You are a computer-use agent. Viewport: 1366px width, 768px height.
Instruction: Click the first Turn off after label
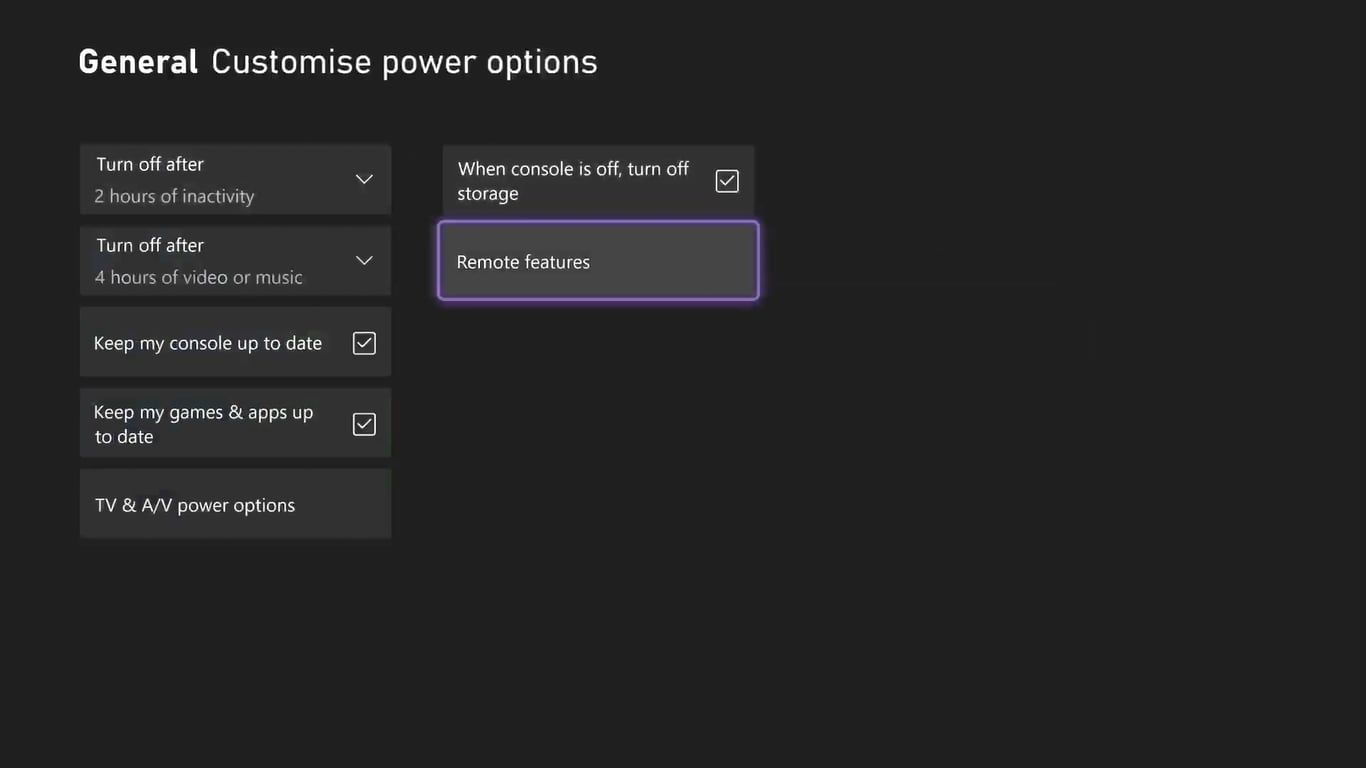pos(150,164)
